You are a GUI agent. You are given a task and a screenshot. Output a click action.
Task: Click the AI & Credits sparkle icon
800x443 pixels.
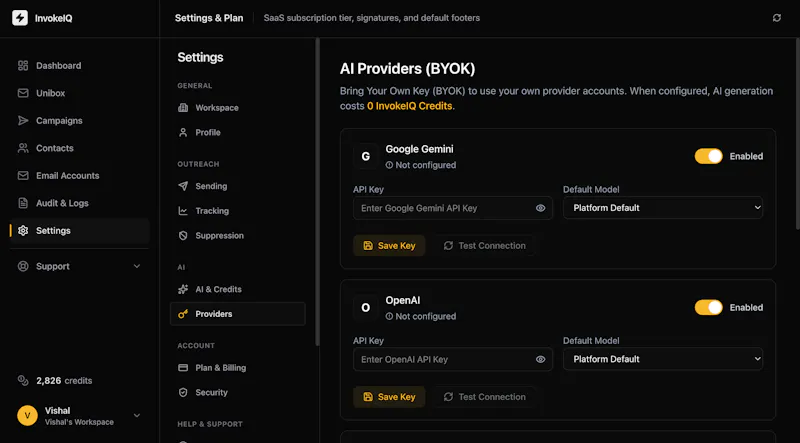(183, 289)
